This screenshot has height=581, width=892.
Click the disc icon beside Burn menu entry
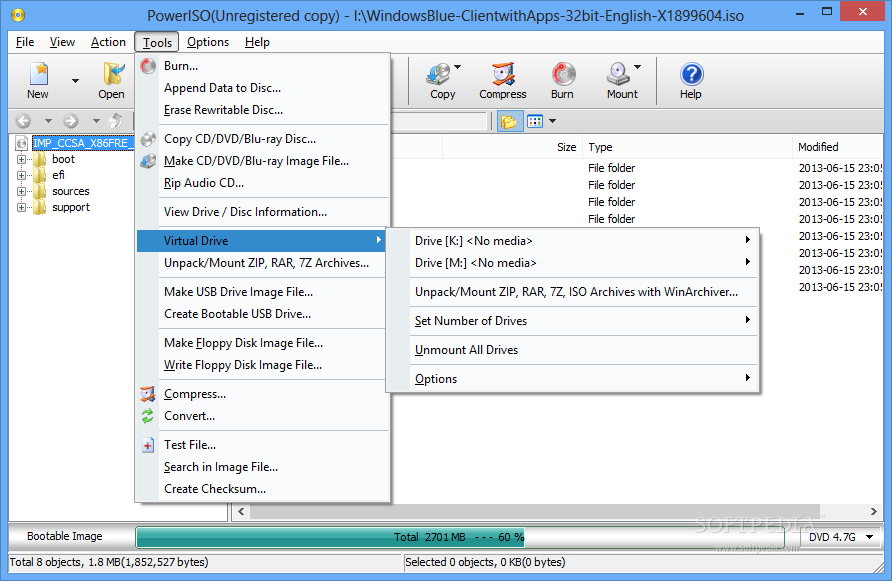click(x=148, y=66)
